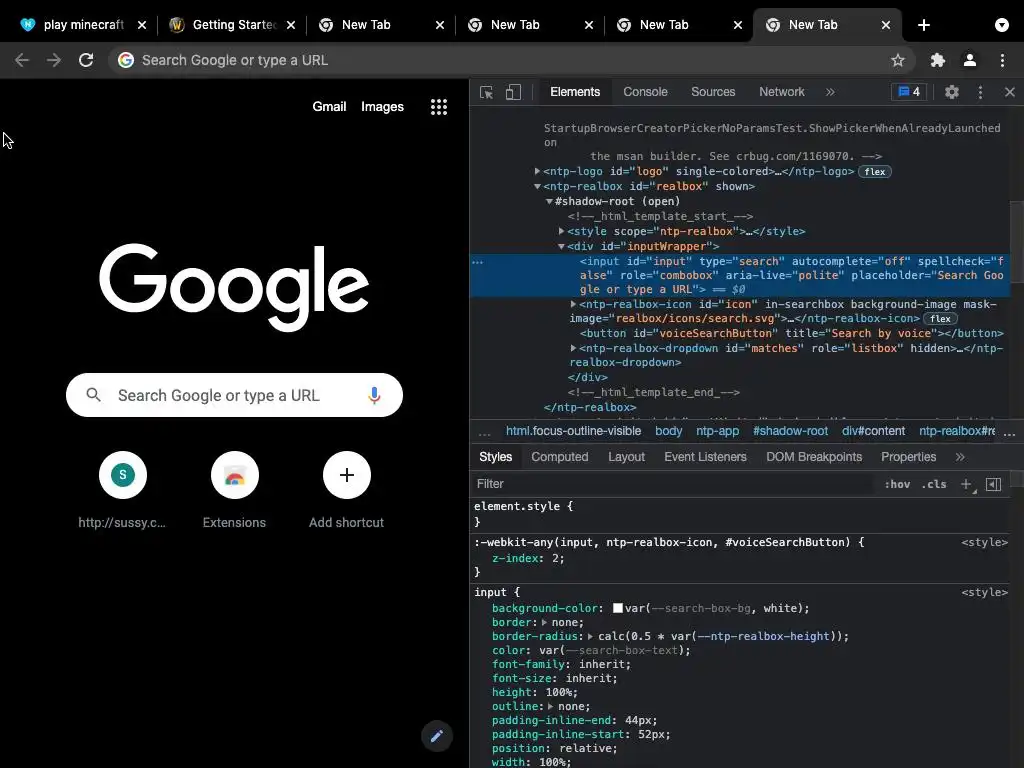This screenshot has height=768, width=1024.
Task: Select the Computed sidebar tab
Action: (x=560, y=456)
